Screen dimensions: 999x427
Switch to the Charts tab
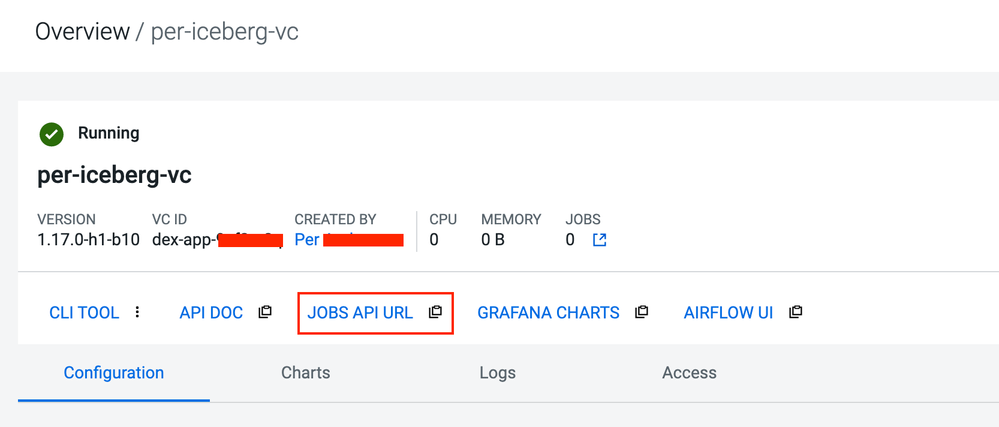point(305,373)
